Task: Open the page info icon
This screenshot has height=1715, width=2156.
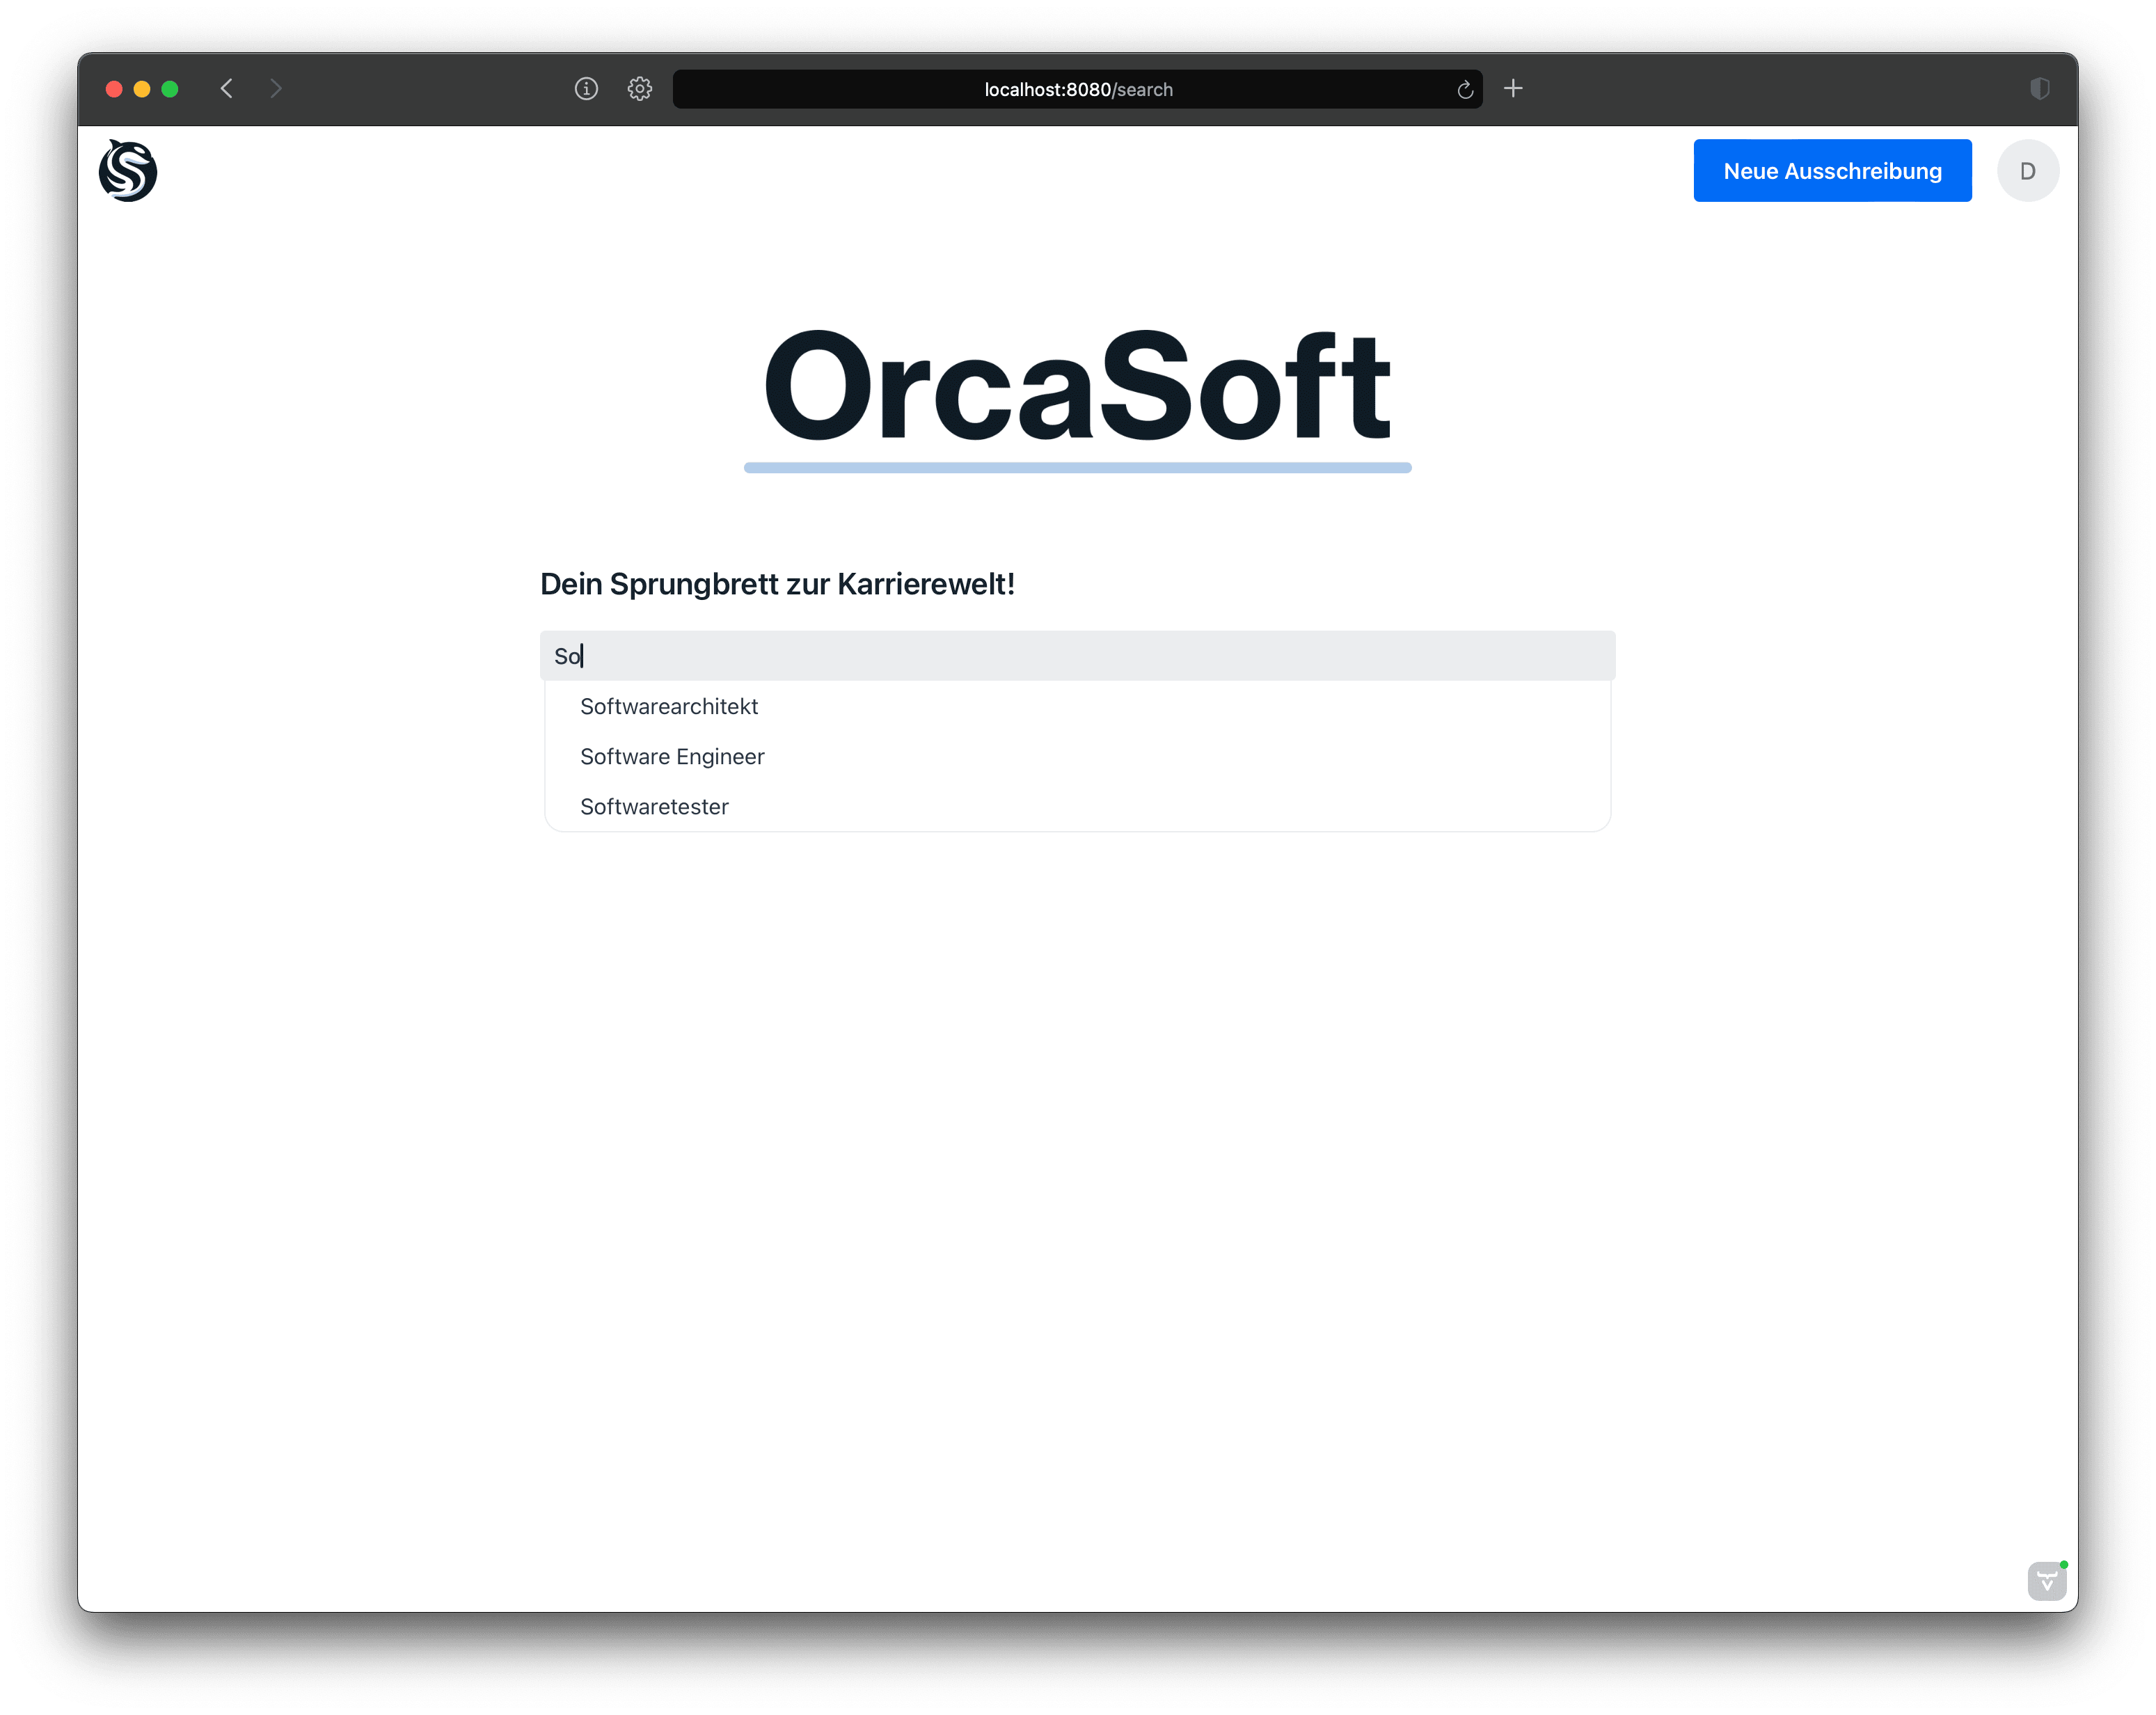Action: [x=586, y=89]
